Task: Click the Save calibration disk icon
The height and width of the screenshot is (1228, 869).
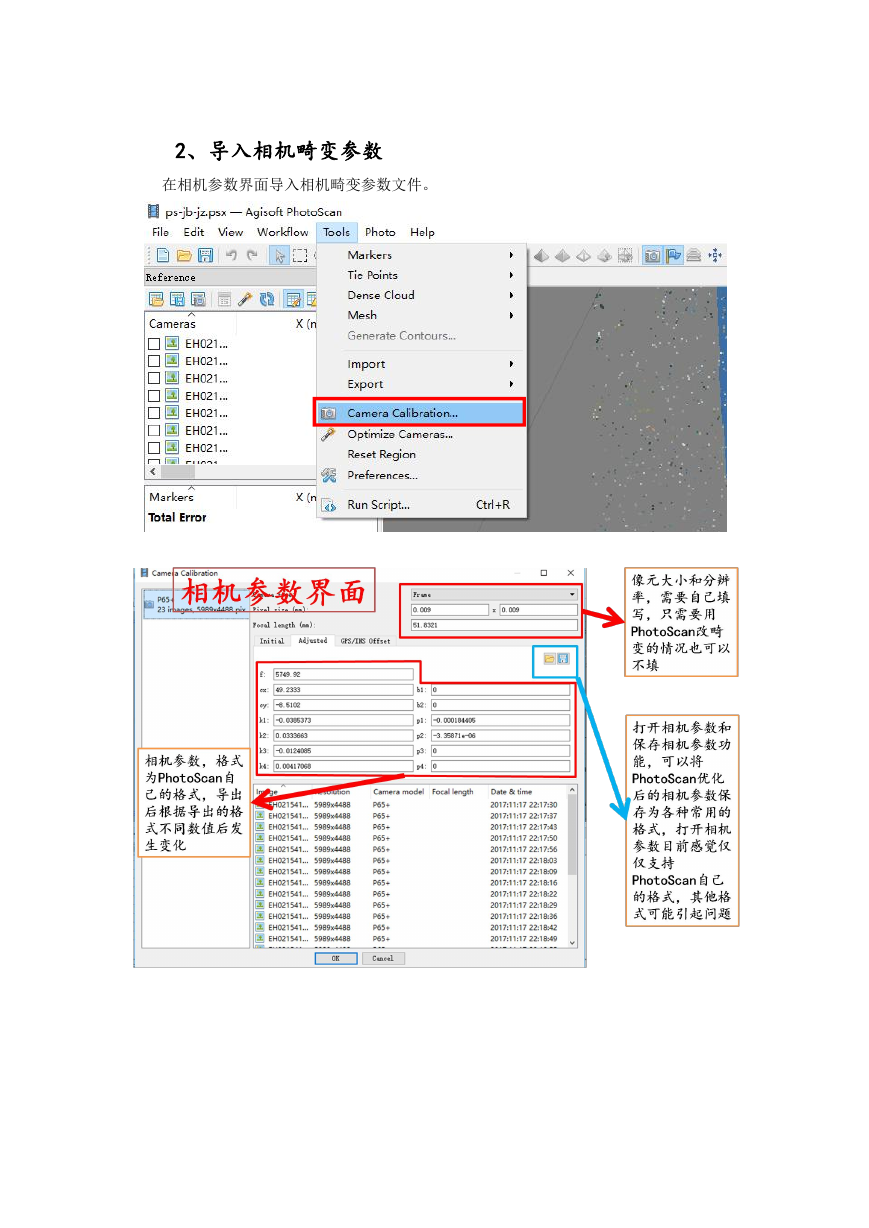Action: pos(563,659)
